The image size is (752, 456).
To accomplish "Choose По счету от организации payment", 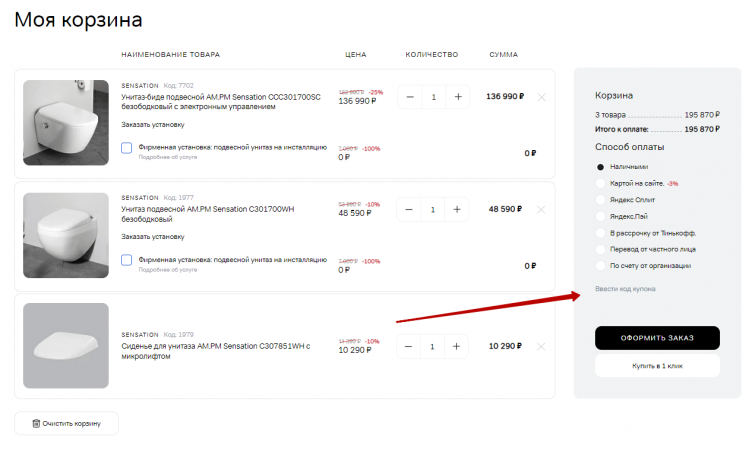I will tap(600, 266).
